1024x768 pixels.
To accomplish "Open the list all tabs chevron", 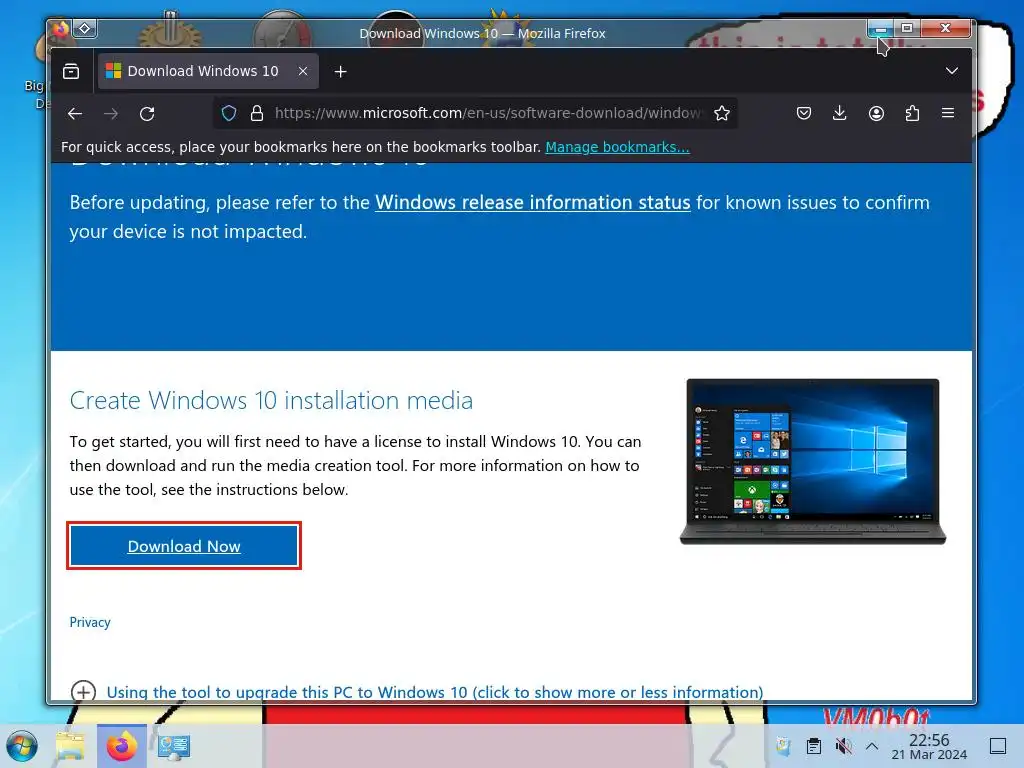I will (952, 71).
